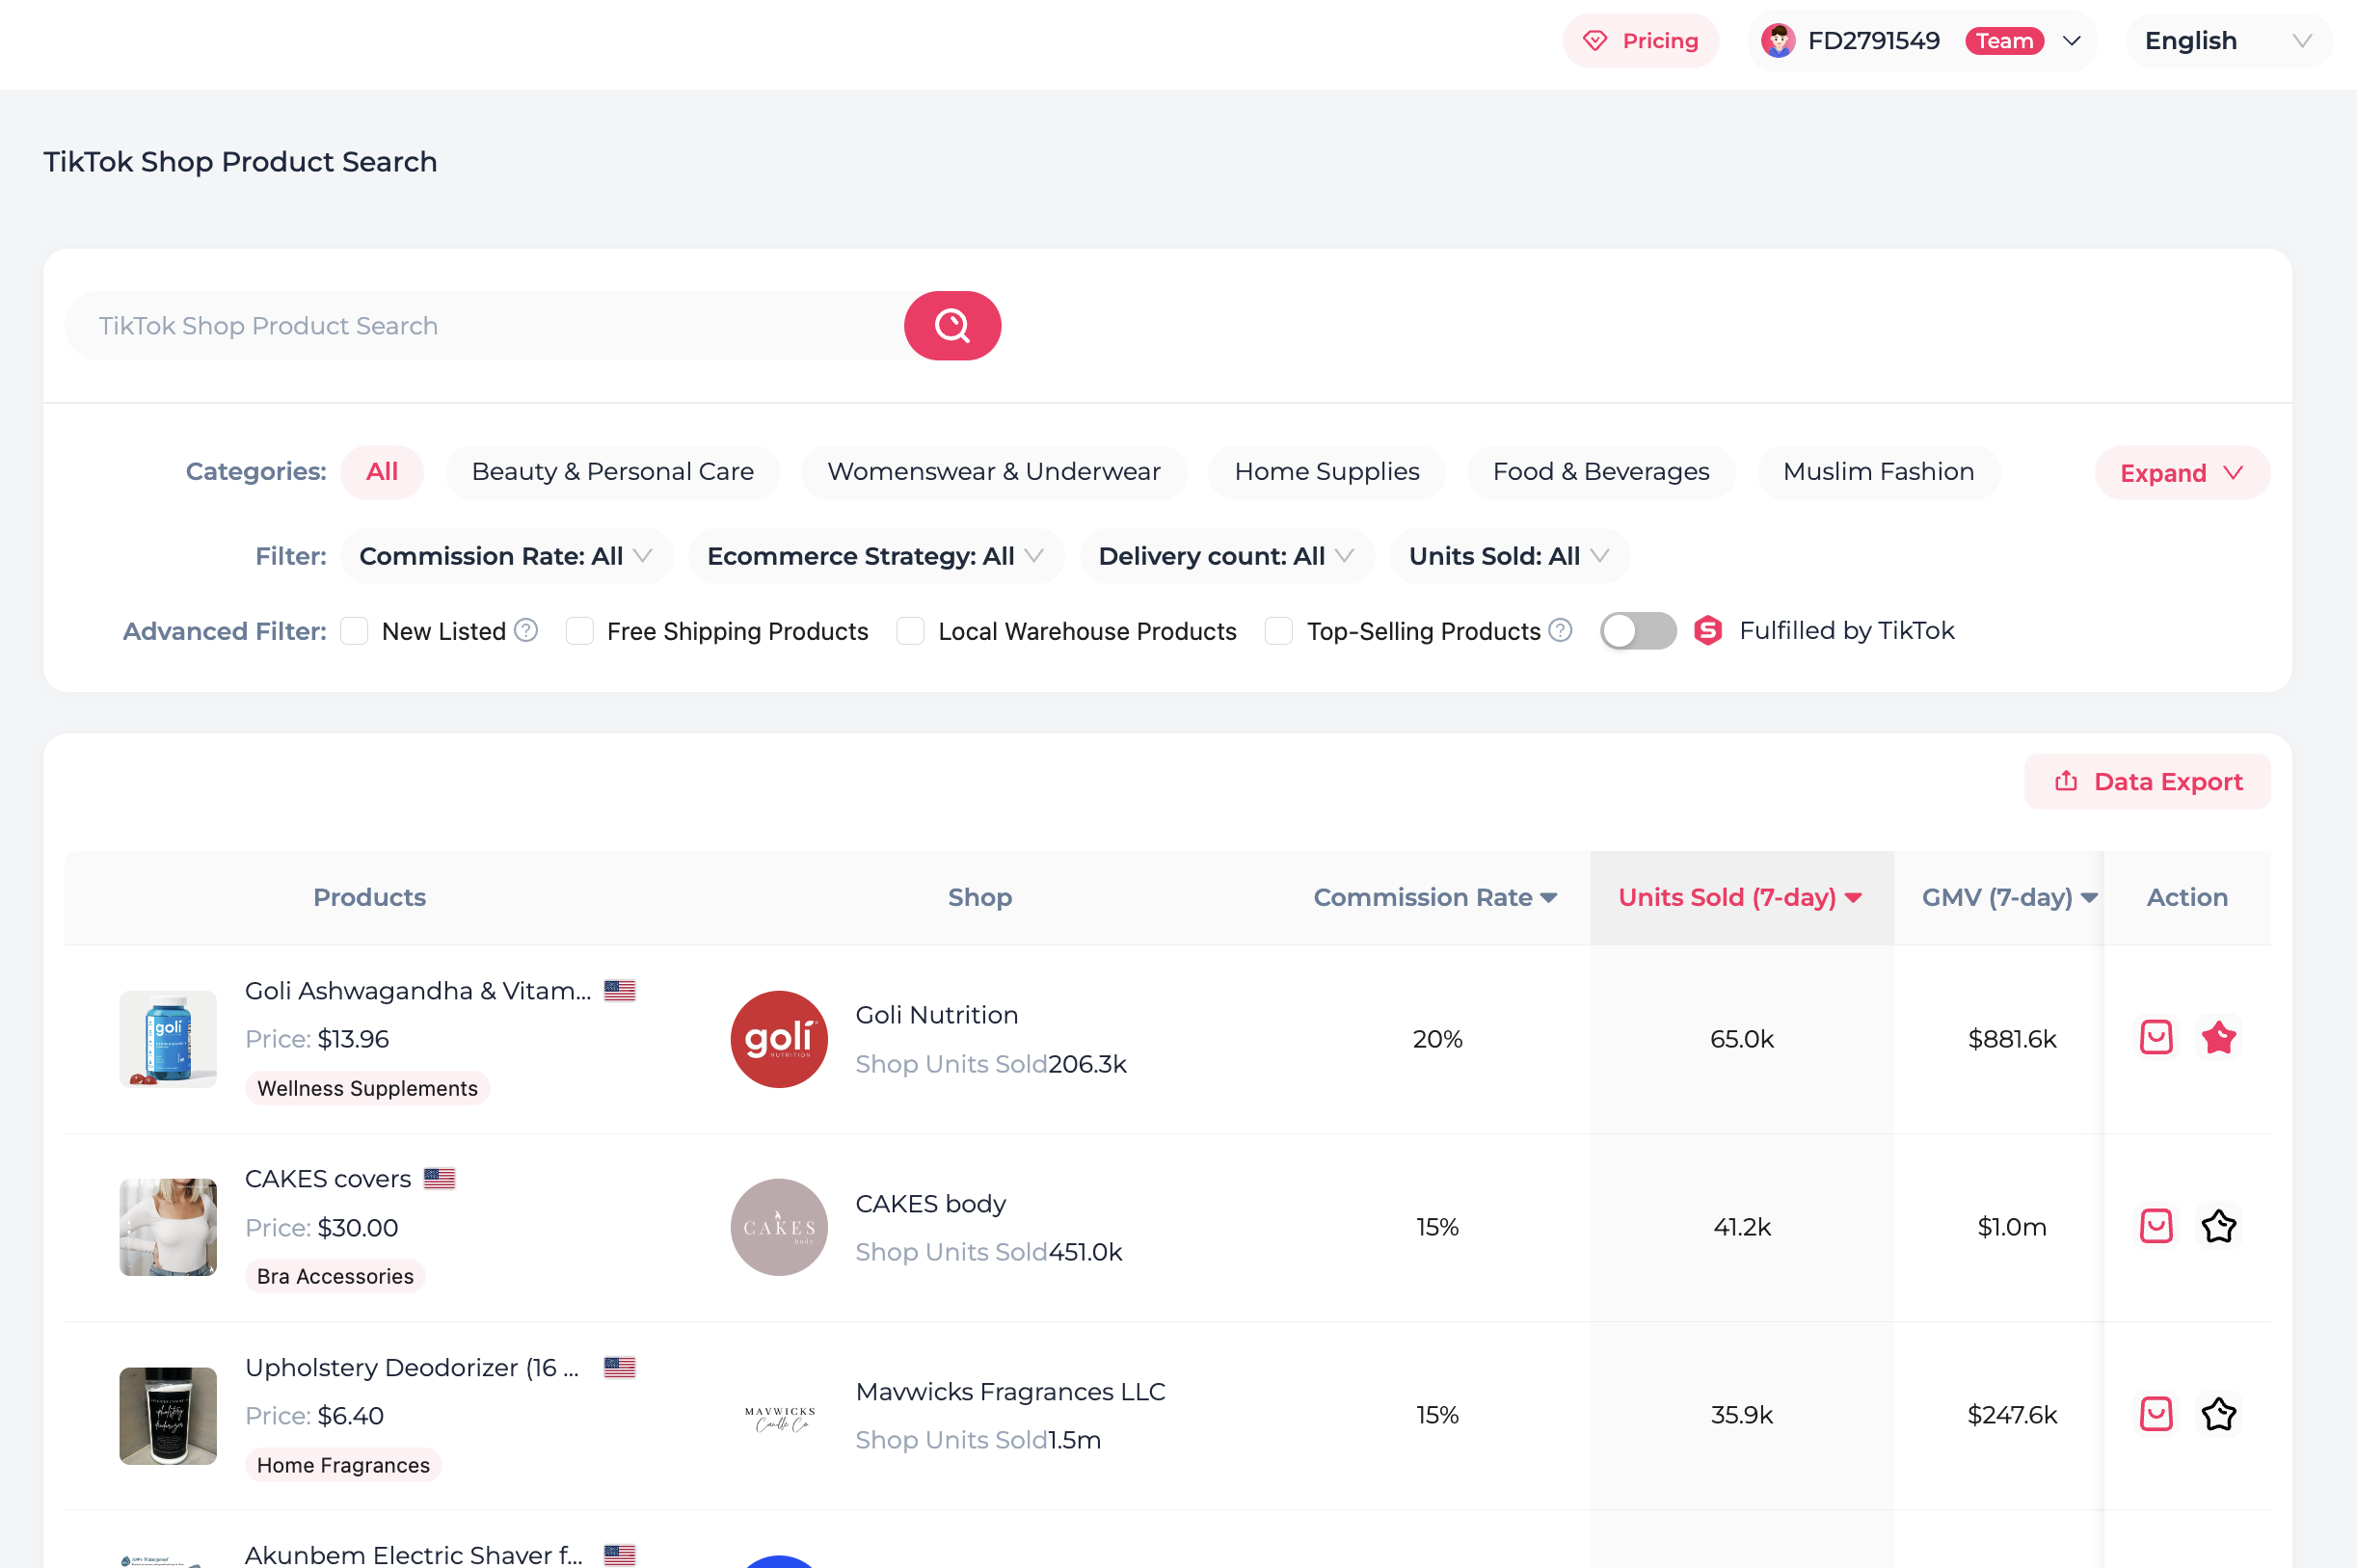Click the magnifier search button
Image resolution: width=2357 pixels, height=1568 pixels.
pos(951,325)
